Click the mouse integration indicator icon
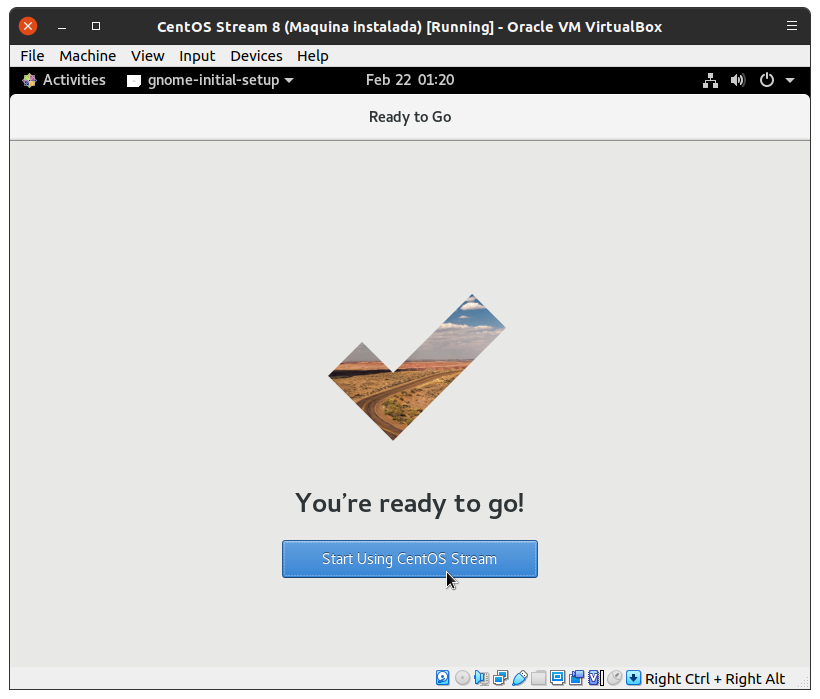Image resolution: width=820 pixels, height=699 pixels. click(x=614, y=678)
